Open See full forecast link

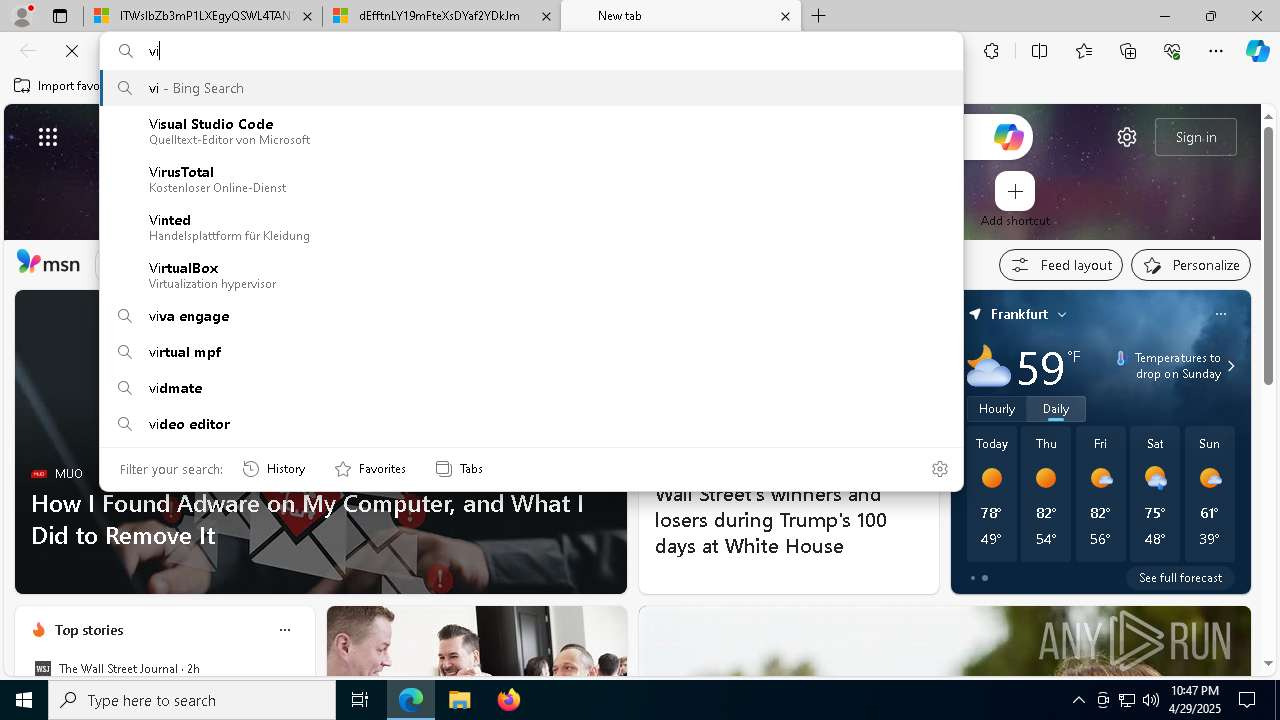tap(1180, 578)
